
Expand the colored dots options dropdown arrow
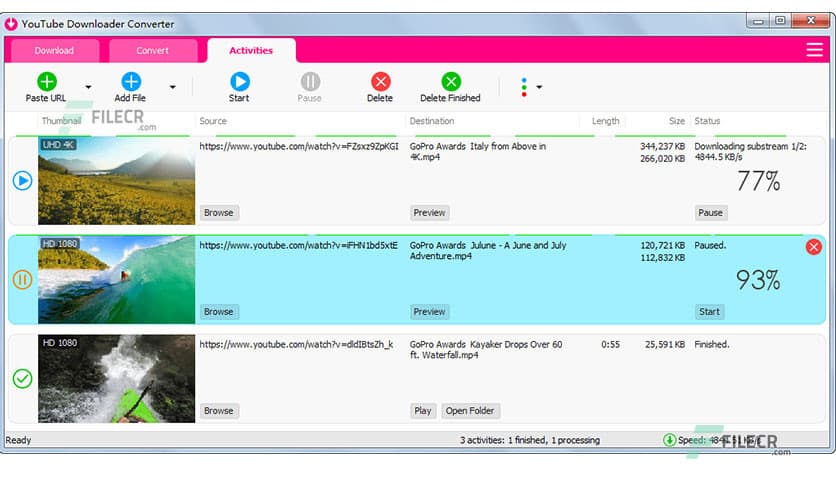[x=539, y=87]
